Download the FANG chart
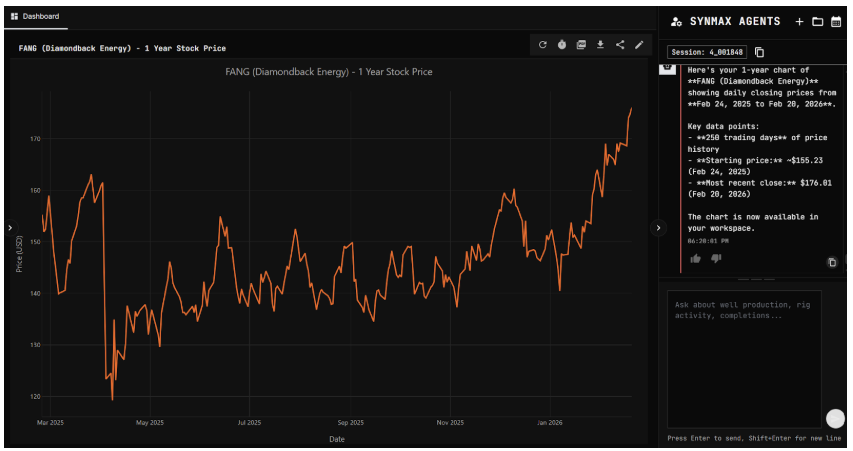The width and height of the screenshot is (853, 451). click(600, 44)
